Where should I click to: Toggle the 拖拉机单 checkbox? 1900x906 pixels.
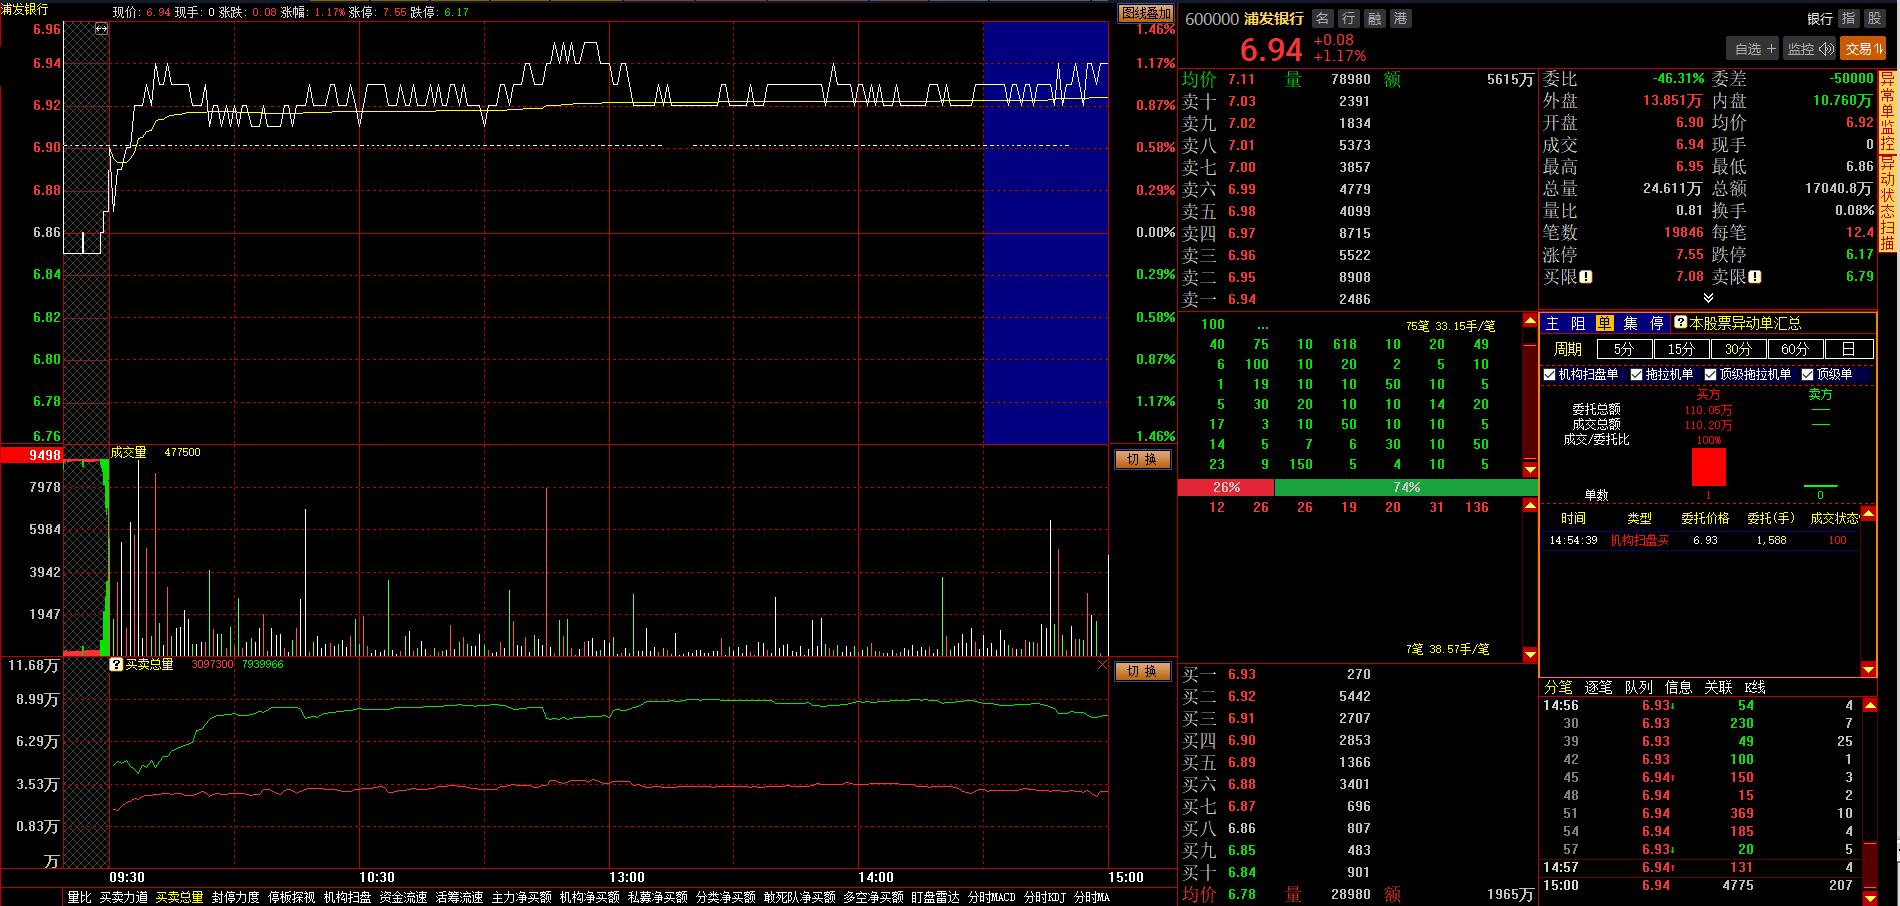1637,375
